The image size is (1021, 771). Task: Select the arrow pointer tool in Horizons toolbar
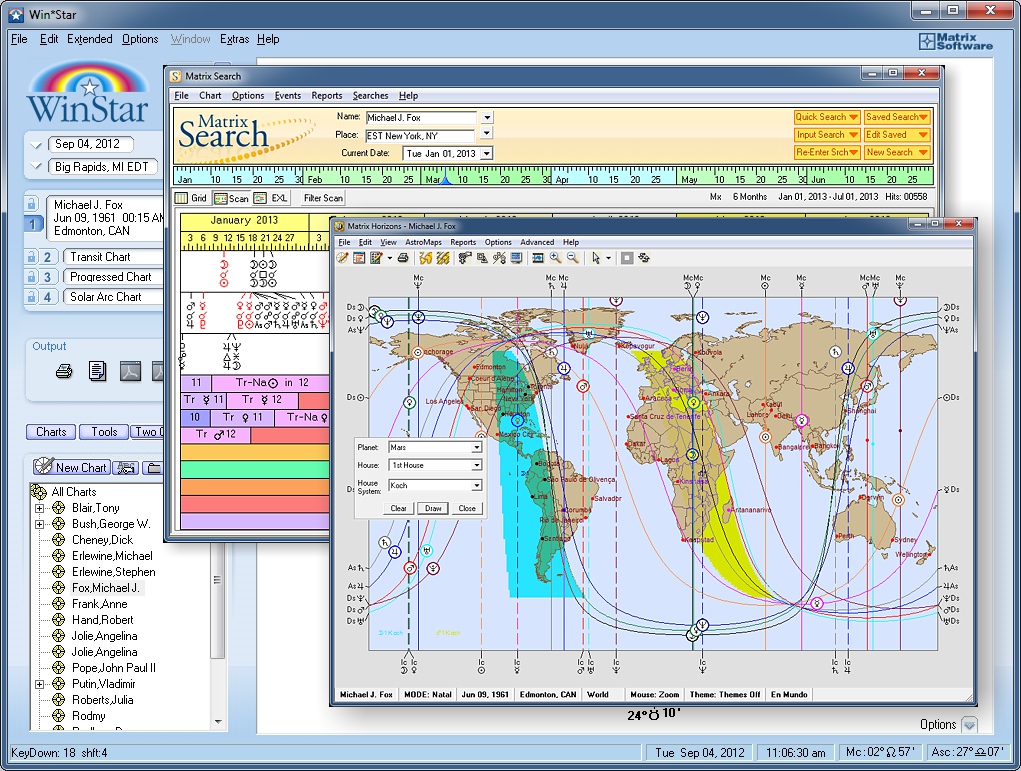[595, 258]
